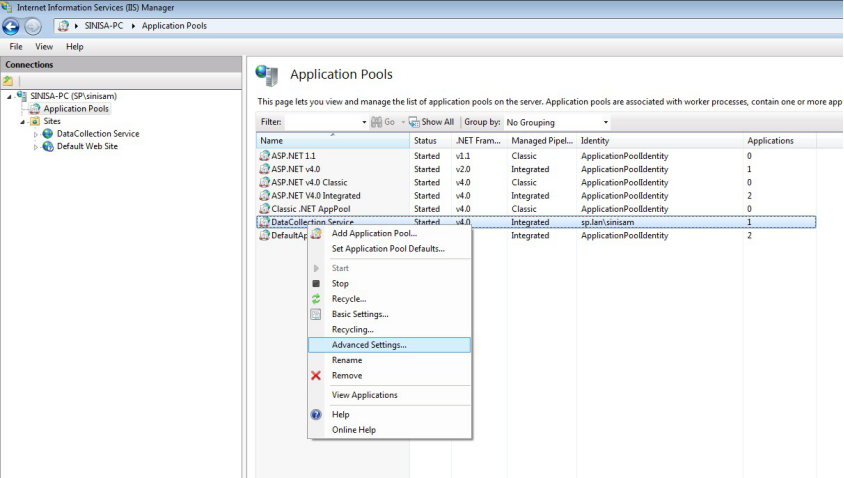Select Online Help menu entry
The width and height of the screenshot is (844, 478).
tap(354, 430)
